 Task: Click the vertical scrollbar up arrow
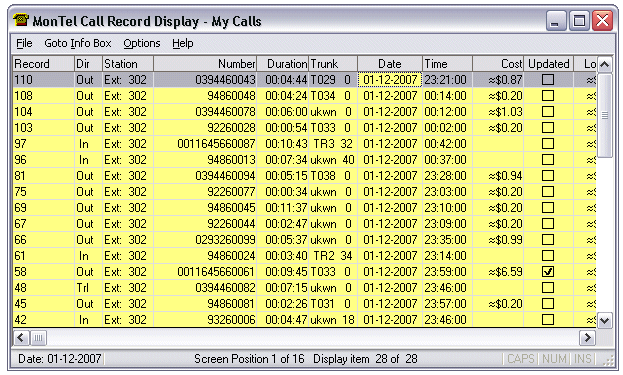coord(605,64)
